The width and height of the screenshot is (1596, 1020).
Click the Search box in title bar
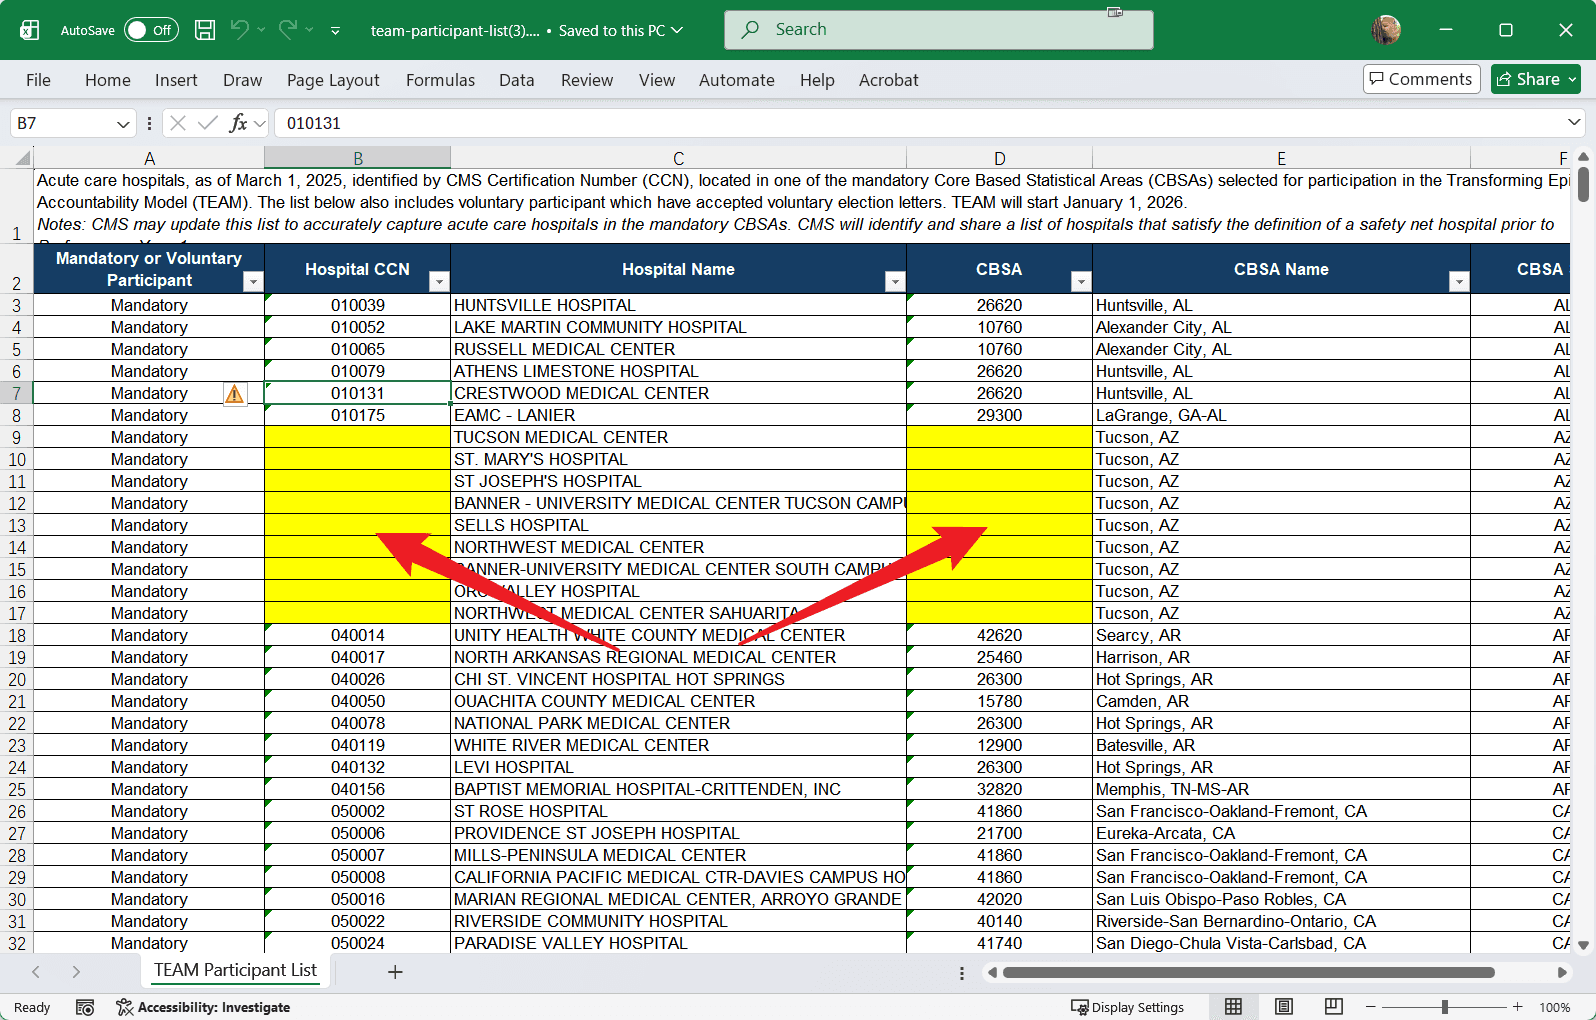(938, 30)
